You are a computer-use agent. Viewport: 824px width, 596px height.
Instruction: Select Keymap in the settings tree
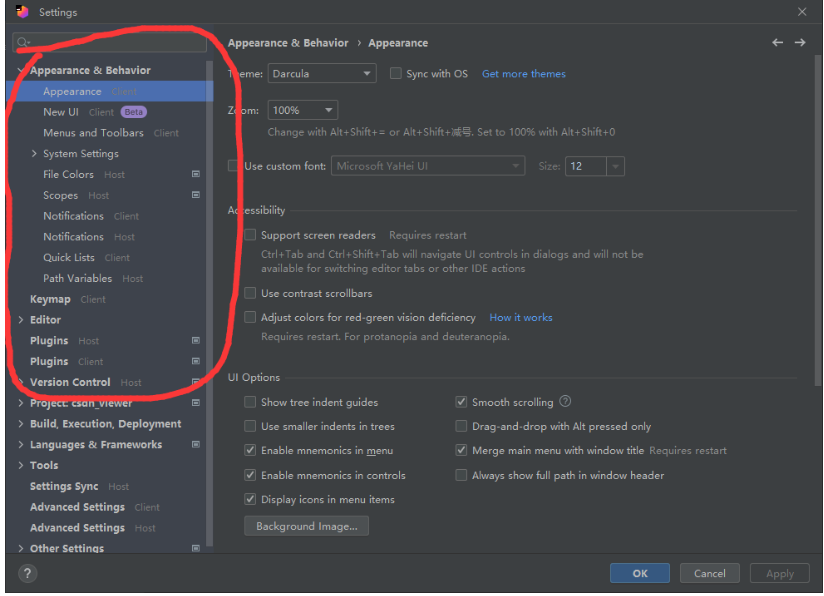click(50, 299)
